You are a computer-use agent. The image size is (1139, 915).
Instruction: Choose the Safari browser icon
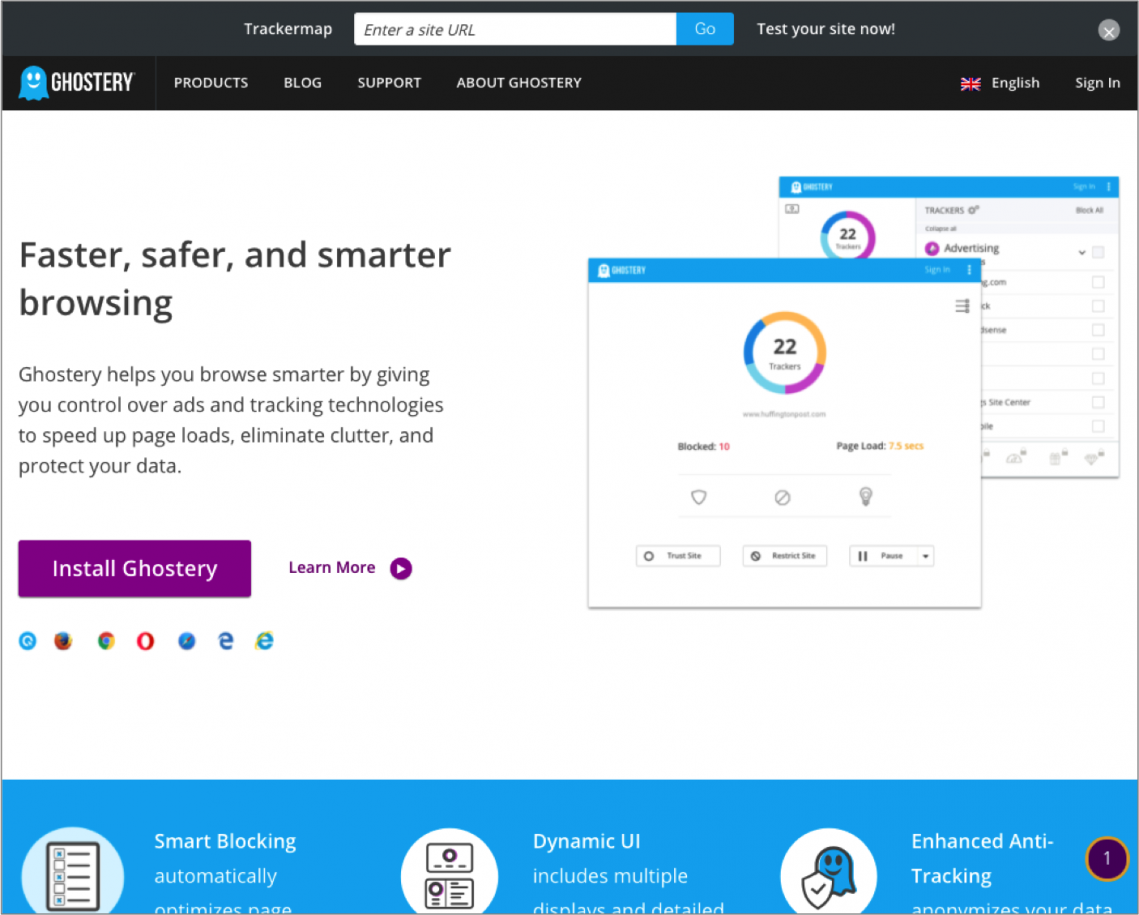pyautogui.click(x=187, y=641)
